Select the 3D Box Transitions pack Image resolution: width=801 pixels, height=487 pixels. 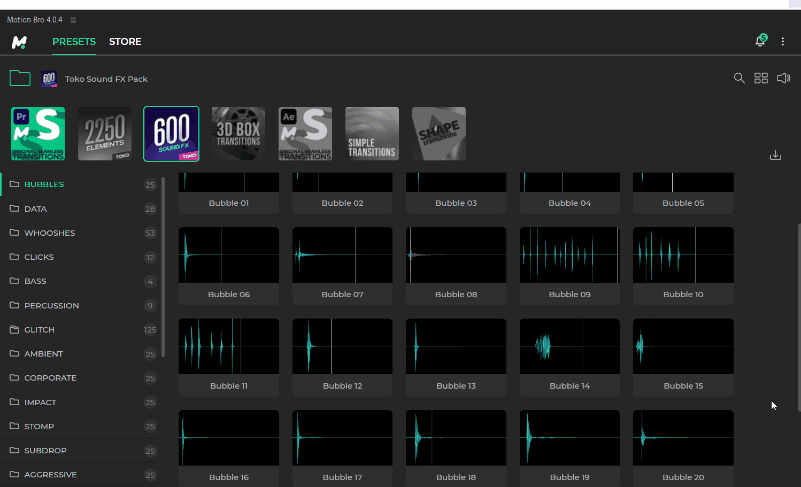pyautogui.click(x=238, y=133)
